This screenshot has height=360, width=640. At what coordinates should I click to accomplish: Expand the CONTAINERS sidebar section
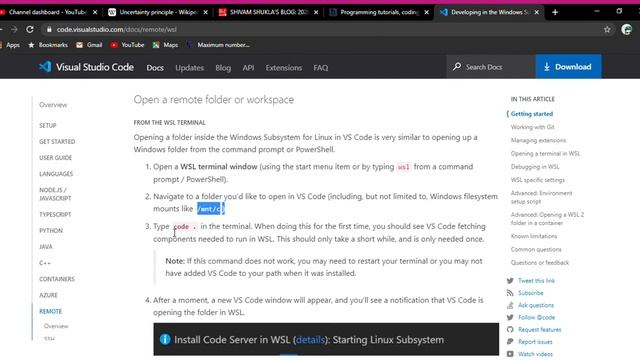click(x=57, y=279)
